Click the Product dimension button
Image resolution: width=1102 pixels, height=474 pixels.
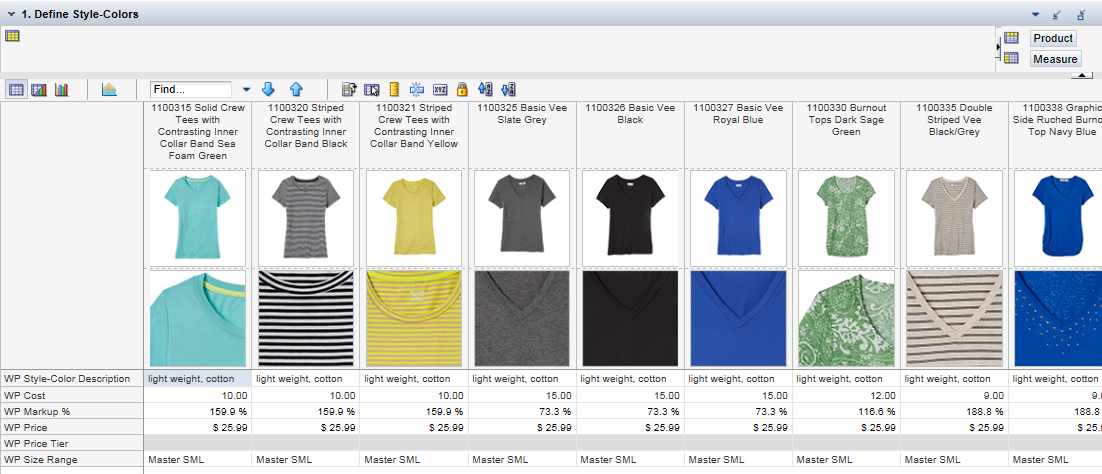1053,38
